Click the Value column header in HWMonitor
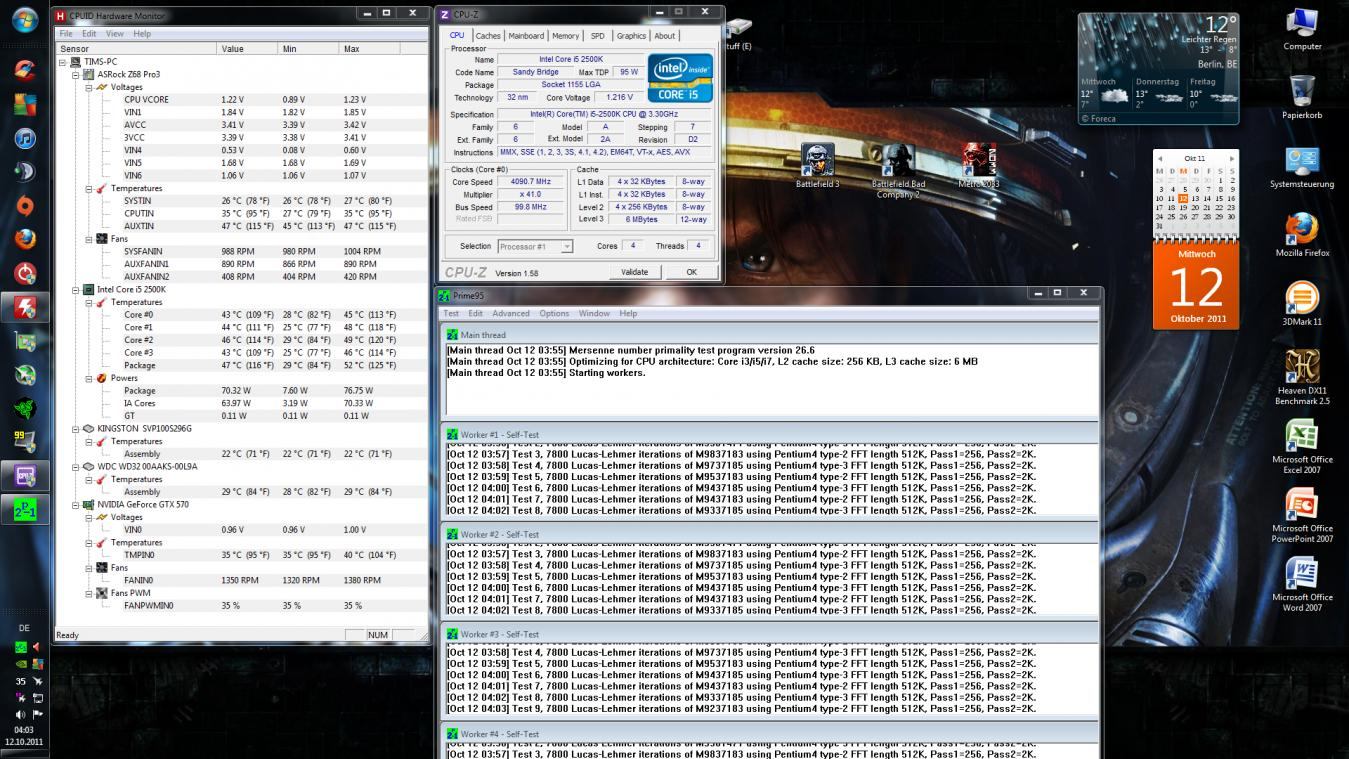The width and height of the screenshot is (1349, 759). coord(247,48)
